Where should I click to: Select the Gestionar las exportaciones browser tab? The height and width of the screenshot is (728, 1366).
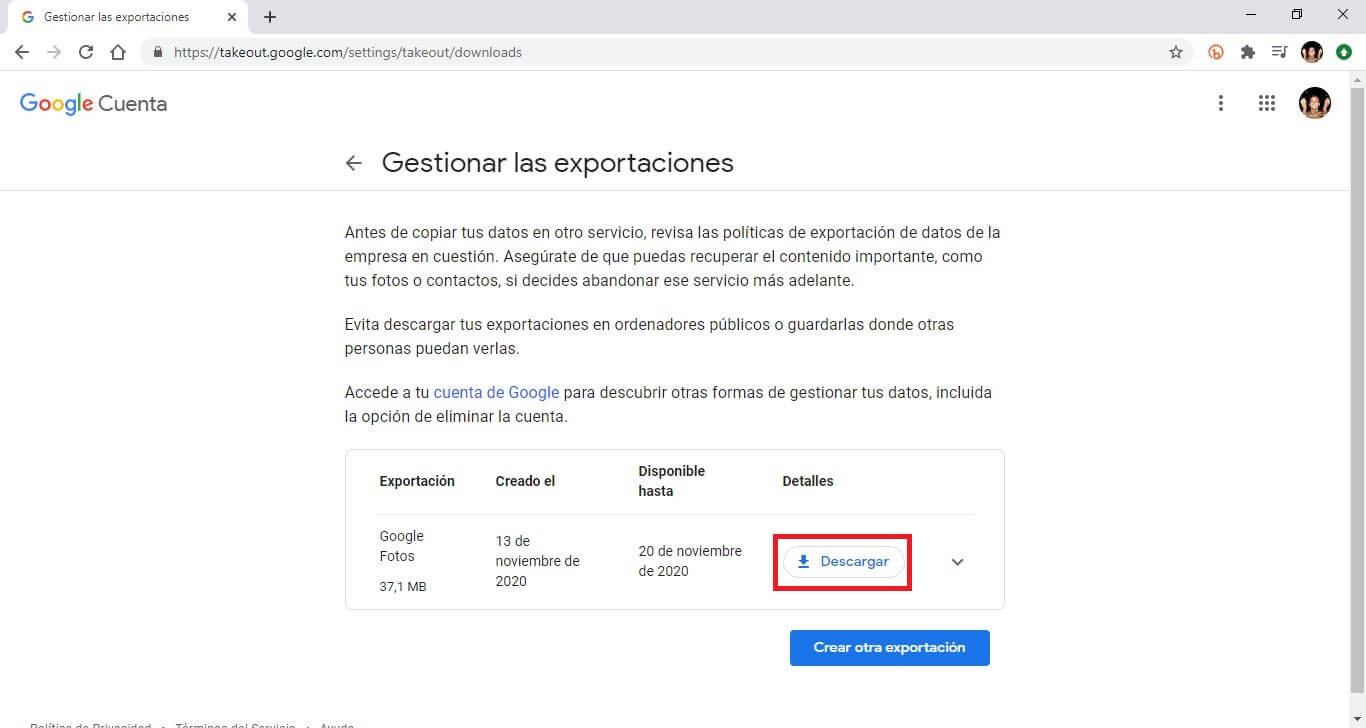[127, 17]
